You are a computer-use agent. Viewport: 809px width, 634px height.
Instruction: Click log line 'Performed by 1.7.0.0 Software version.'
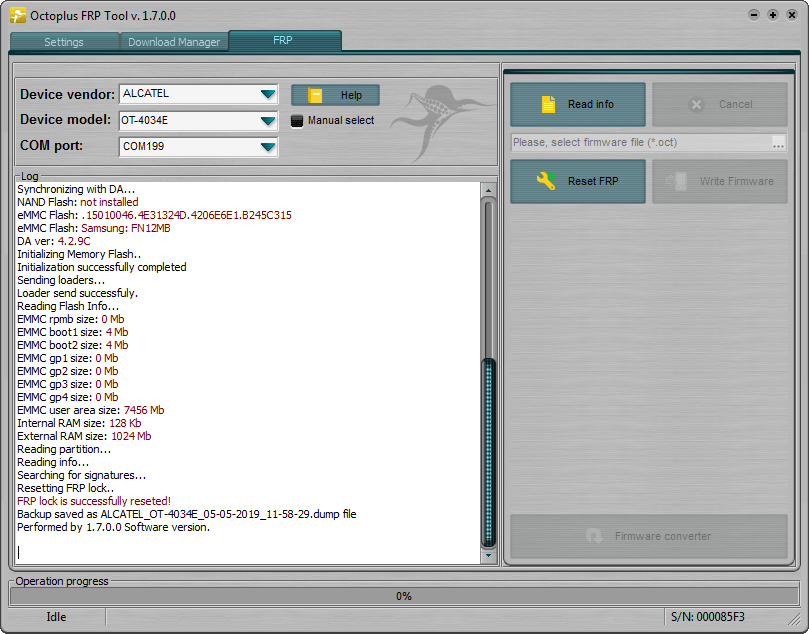pos(114,527)
